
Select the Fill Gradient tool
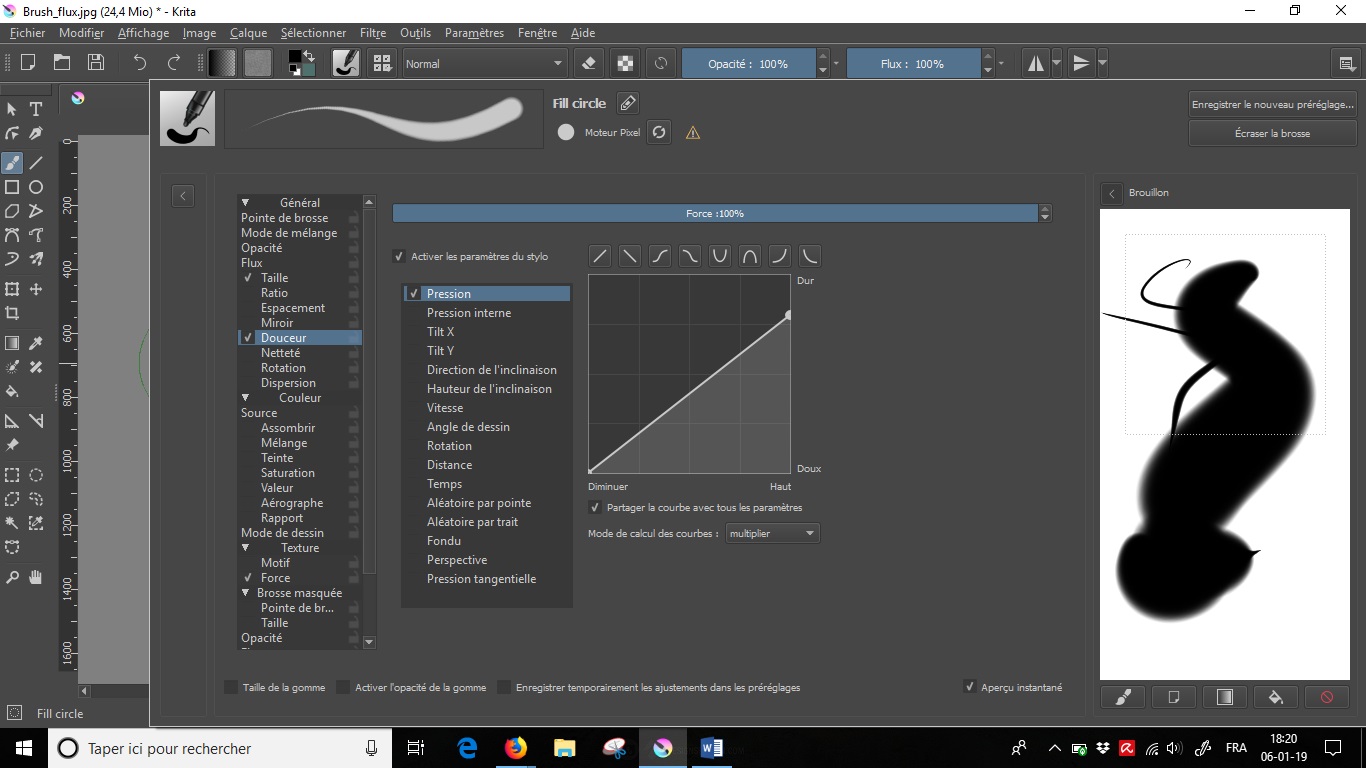[13, 343]
